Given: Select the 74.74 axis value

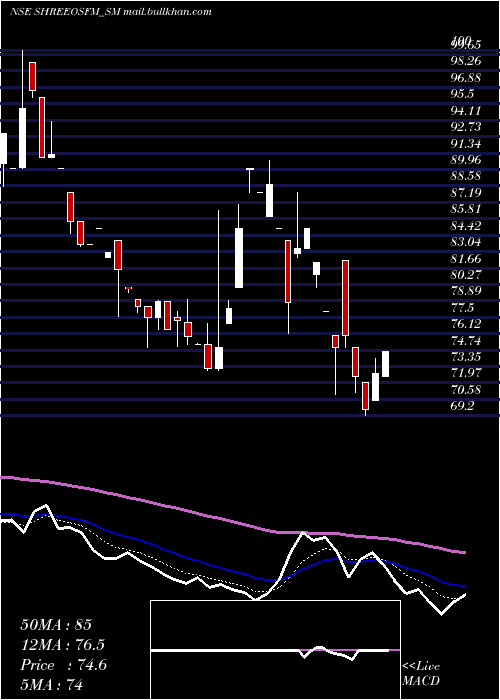Looking at the screenshot, I should [466, 341].
